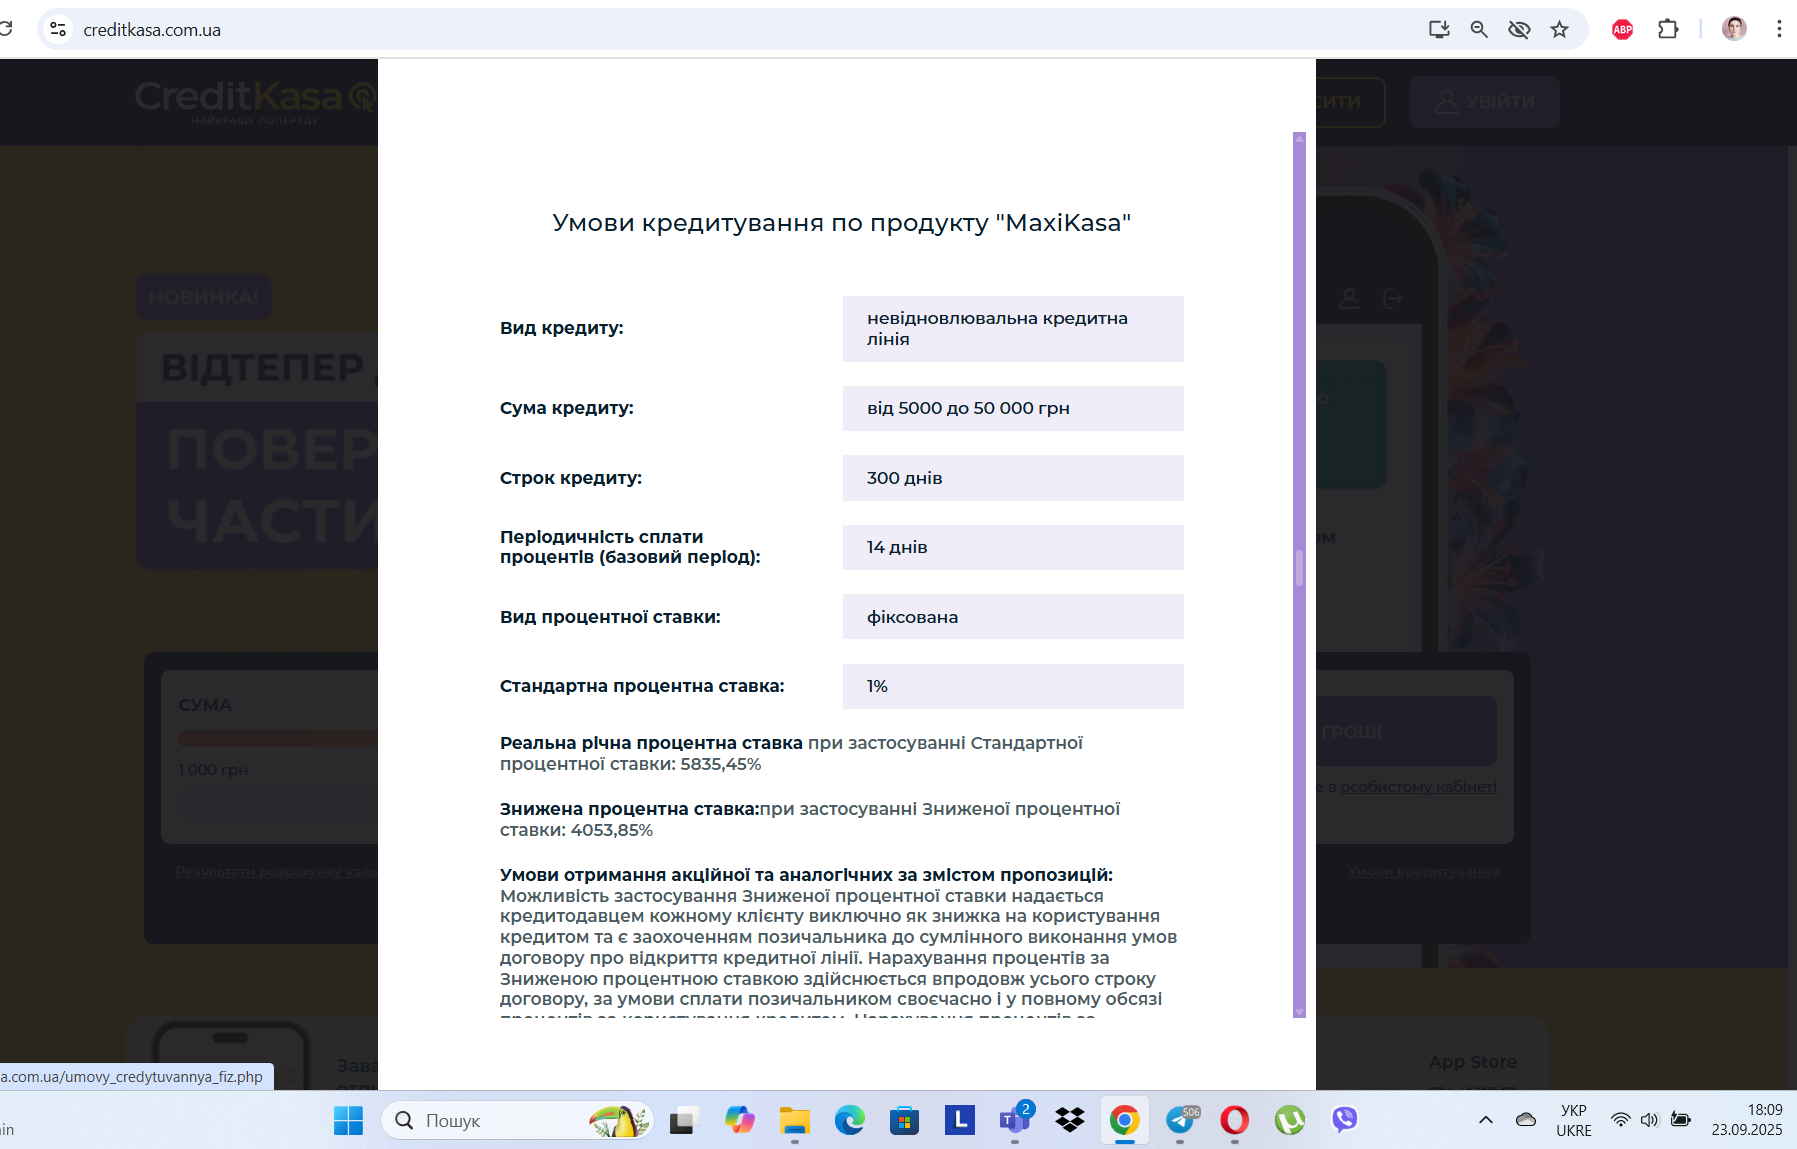Click the modal title Умови кредитування по продукту
The height and width of the screenshot is (1149, 1797).
(x=842, y=223)
